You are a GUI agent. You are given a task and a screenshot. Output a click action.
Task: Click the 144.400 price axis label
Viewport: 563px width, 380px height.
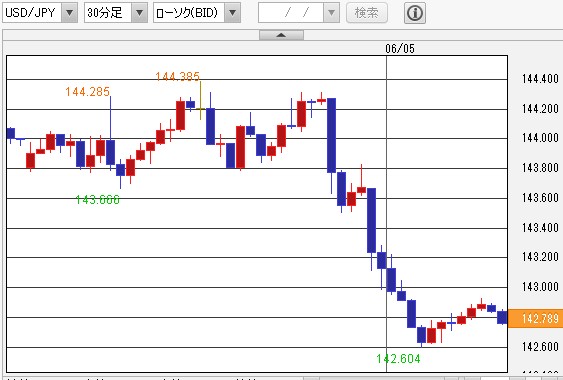pyautogui.click(x=540, y=79)
